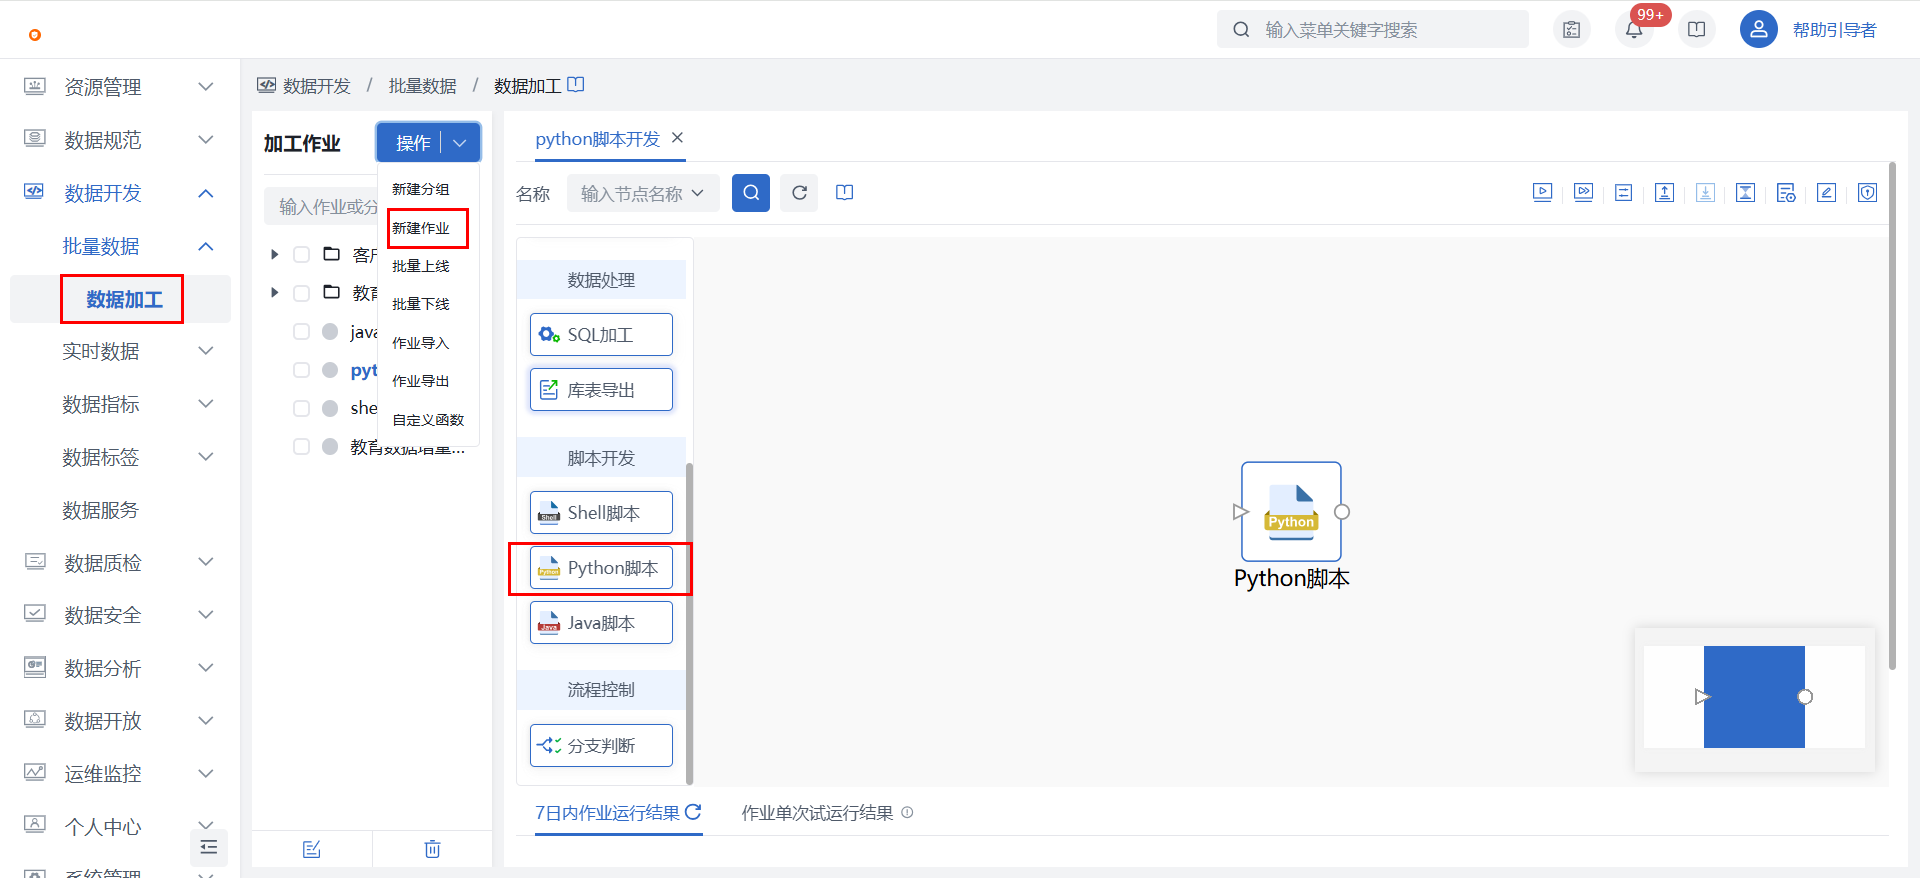1920x878 pixels.
Task: Switch to 作业单次试运行结果 tab
Action: (x=817, y=813)
